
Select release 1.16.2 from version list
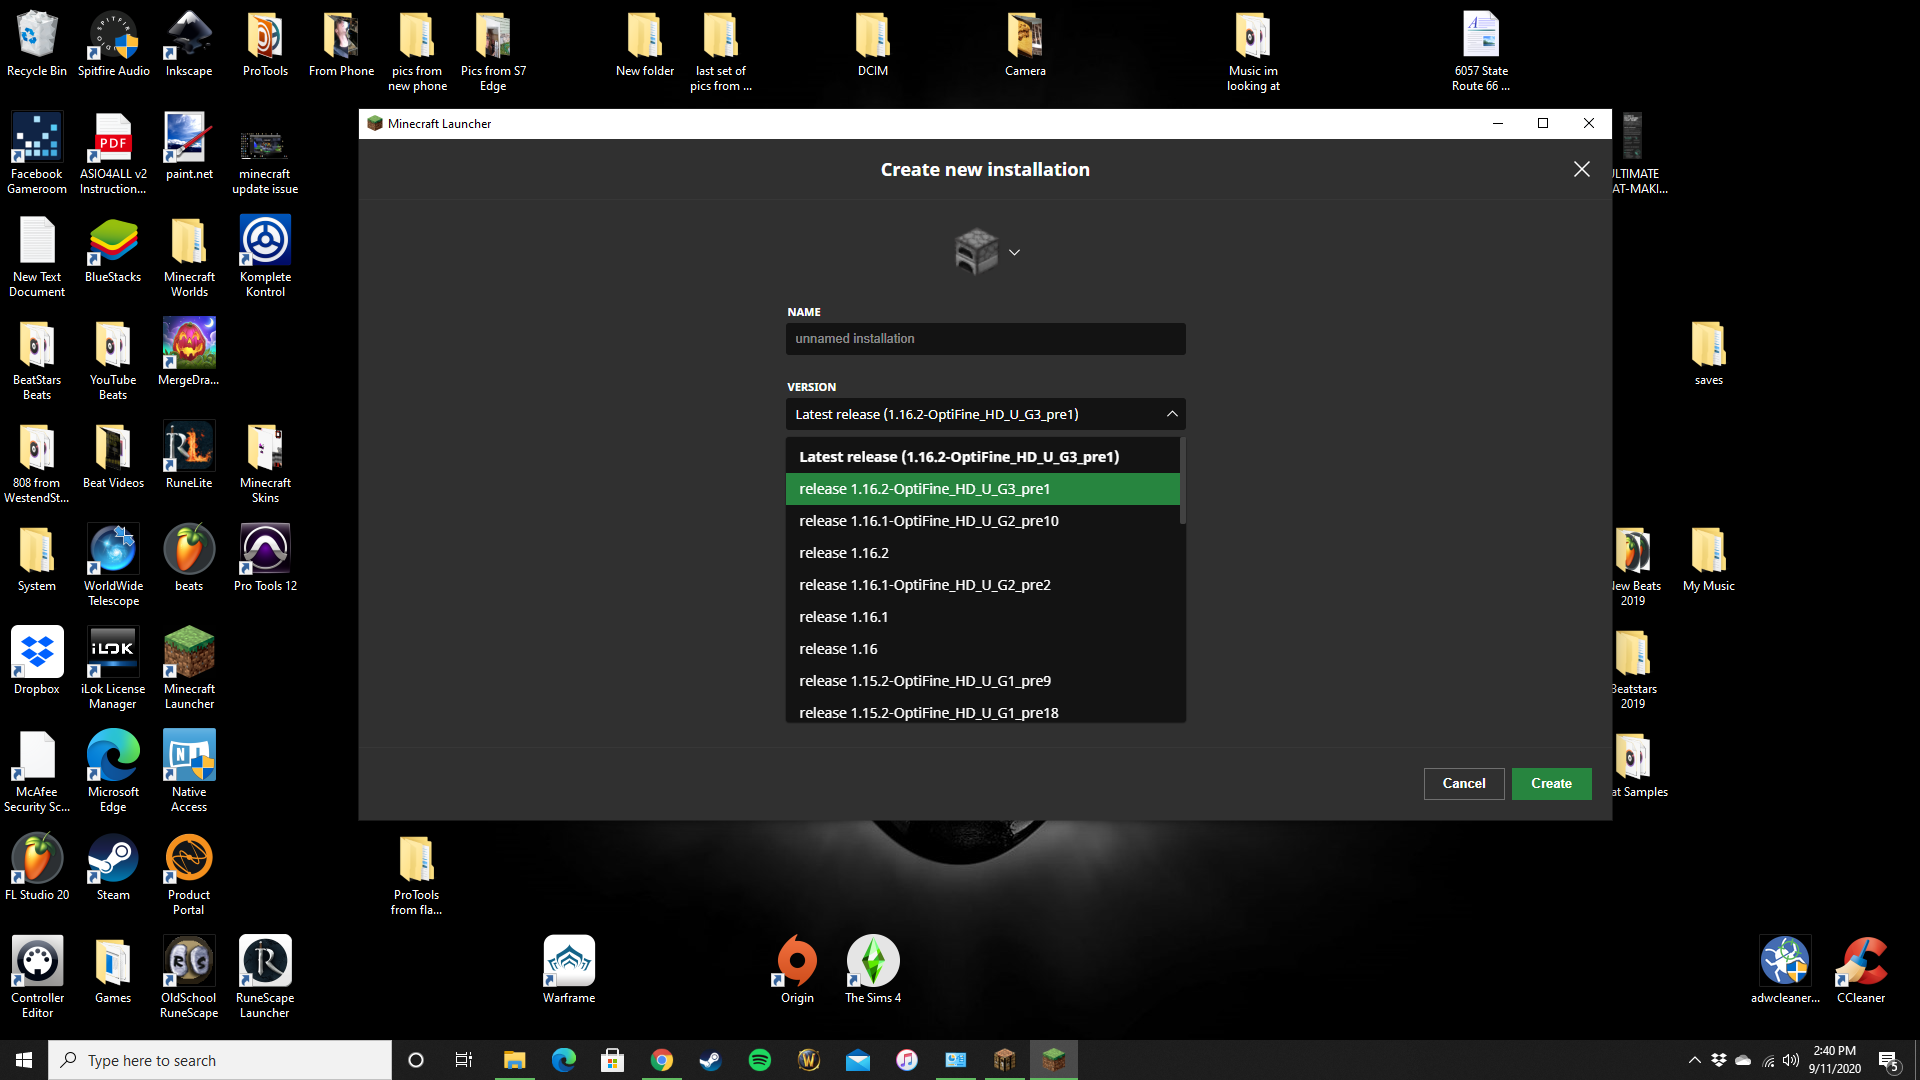click(x=843, y=553)
